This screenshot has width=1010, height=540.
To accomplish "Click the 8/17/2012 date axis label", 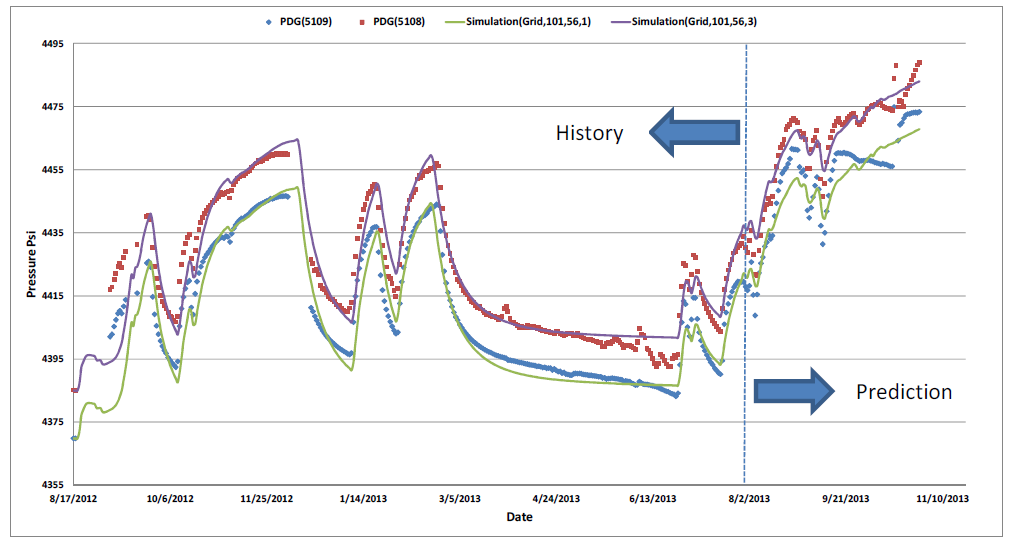I will point(74,498).
